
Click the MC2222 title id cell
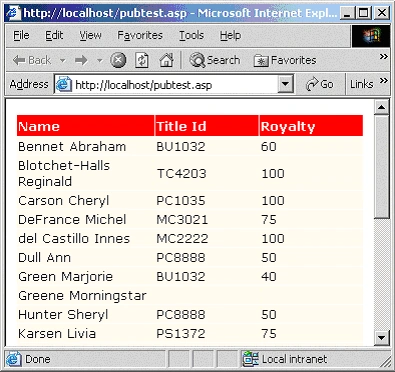click(x=207, y=238)
